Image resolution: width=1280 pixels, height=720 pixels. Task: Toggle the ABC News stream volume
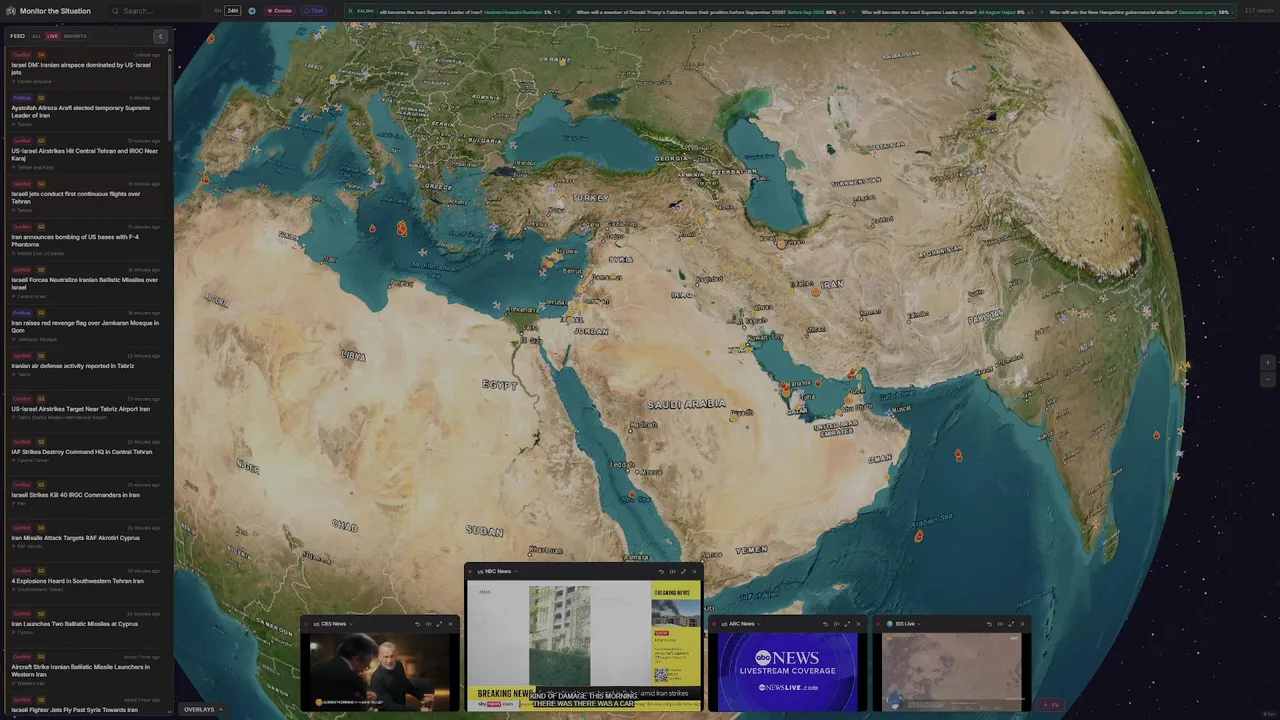pyautogui.click(x=836, y=624)
